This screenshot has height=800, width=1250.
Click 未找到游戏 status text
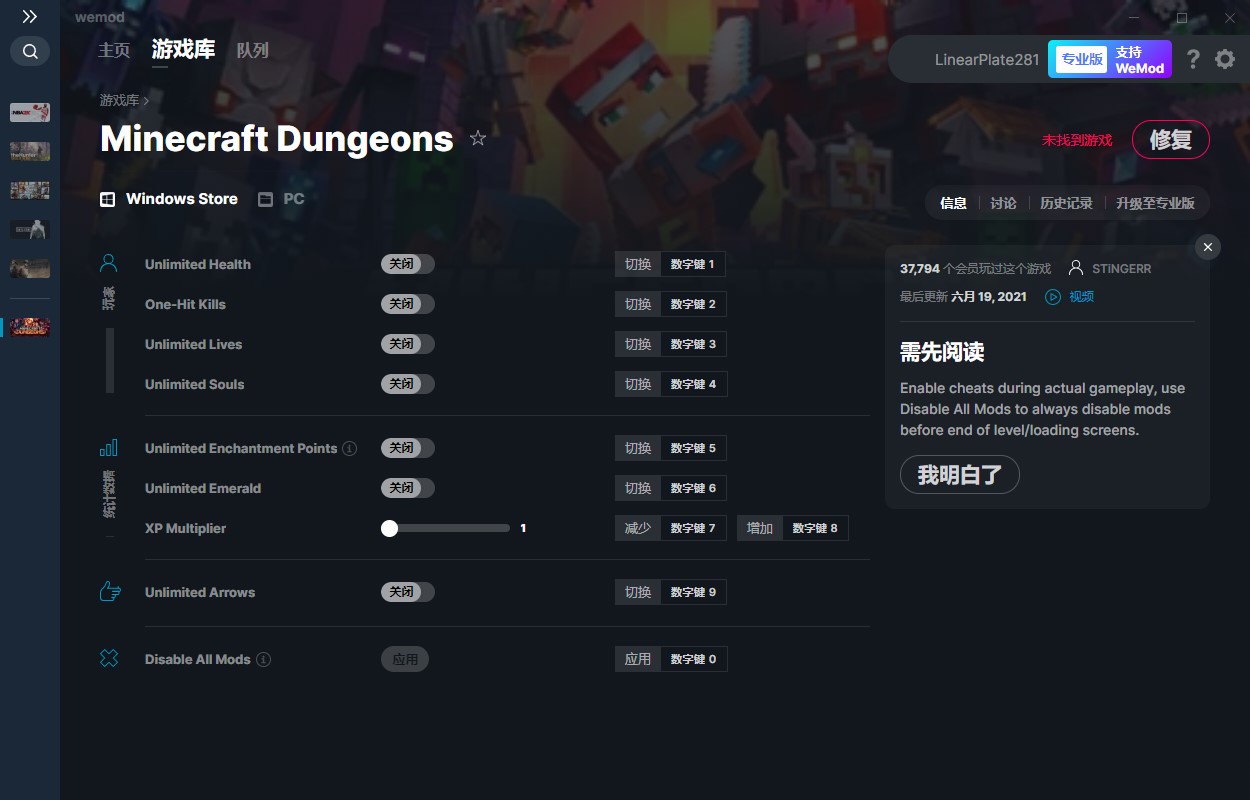1077,140
